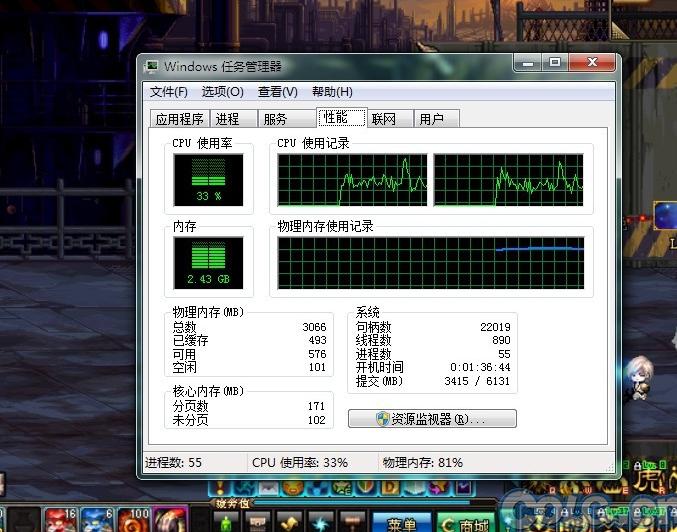
Task: Click the 内存 gauge showing 2.43 GB
Action: pos(209,263)
